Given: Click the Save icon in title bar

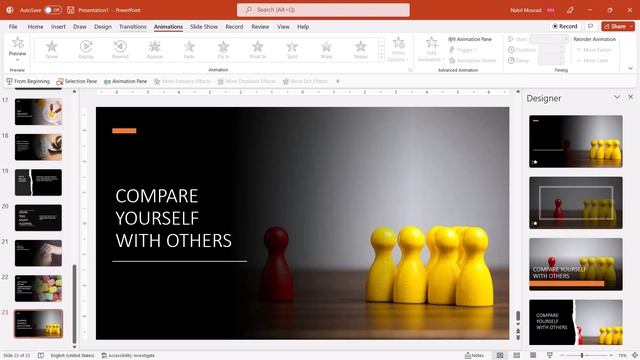Looking at the screenshot, I should (x=71, y=10).
